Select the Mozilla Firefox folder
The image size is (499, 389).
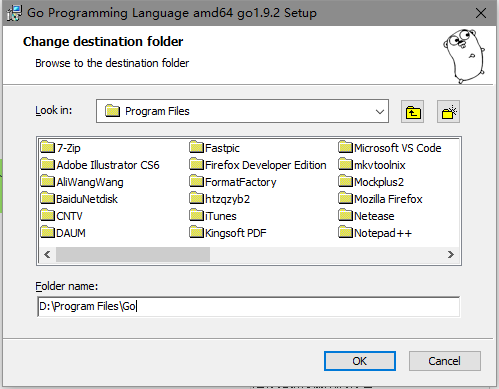pyautogui.click(x=380, y=199)
